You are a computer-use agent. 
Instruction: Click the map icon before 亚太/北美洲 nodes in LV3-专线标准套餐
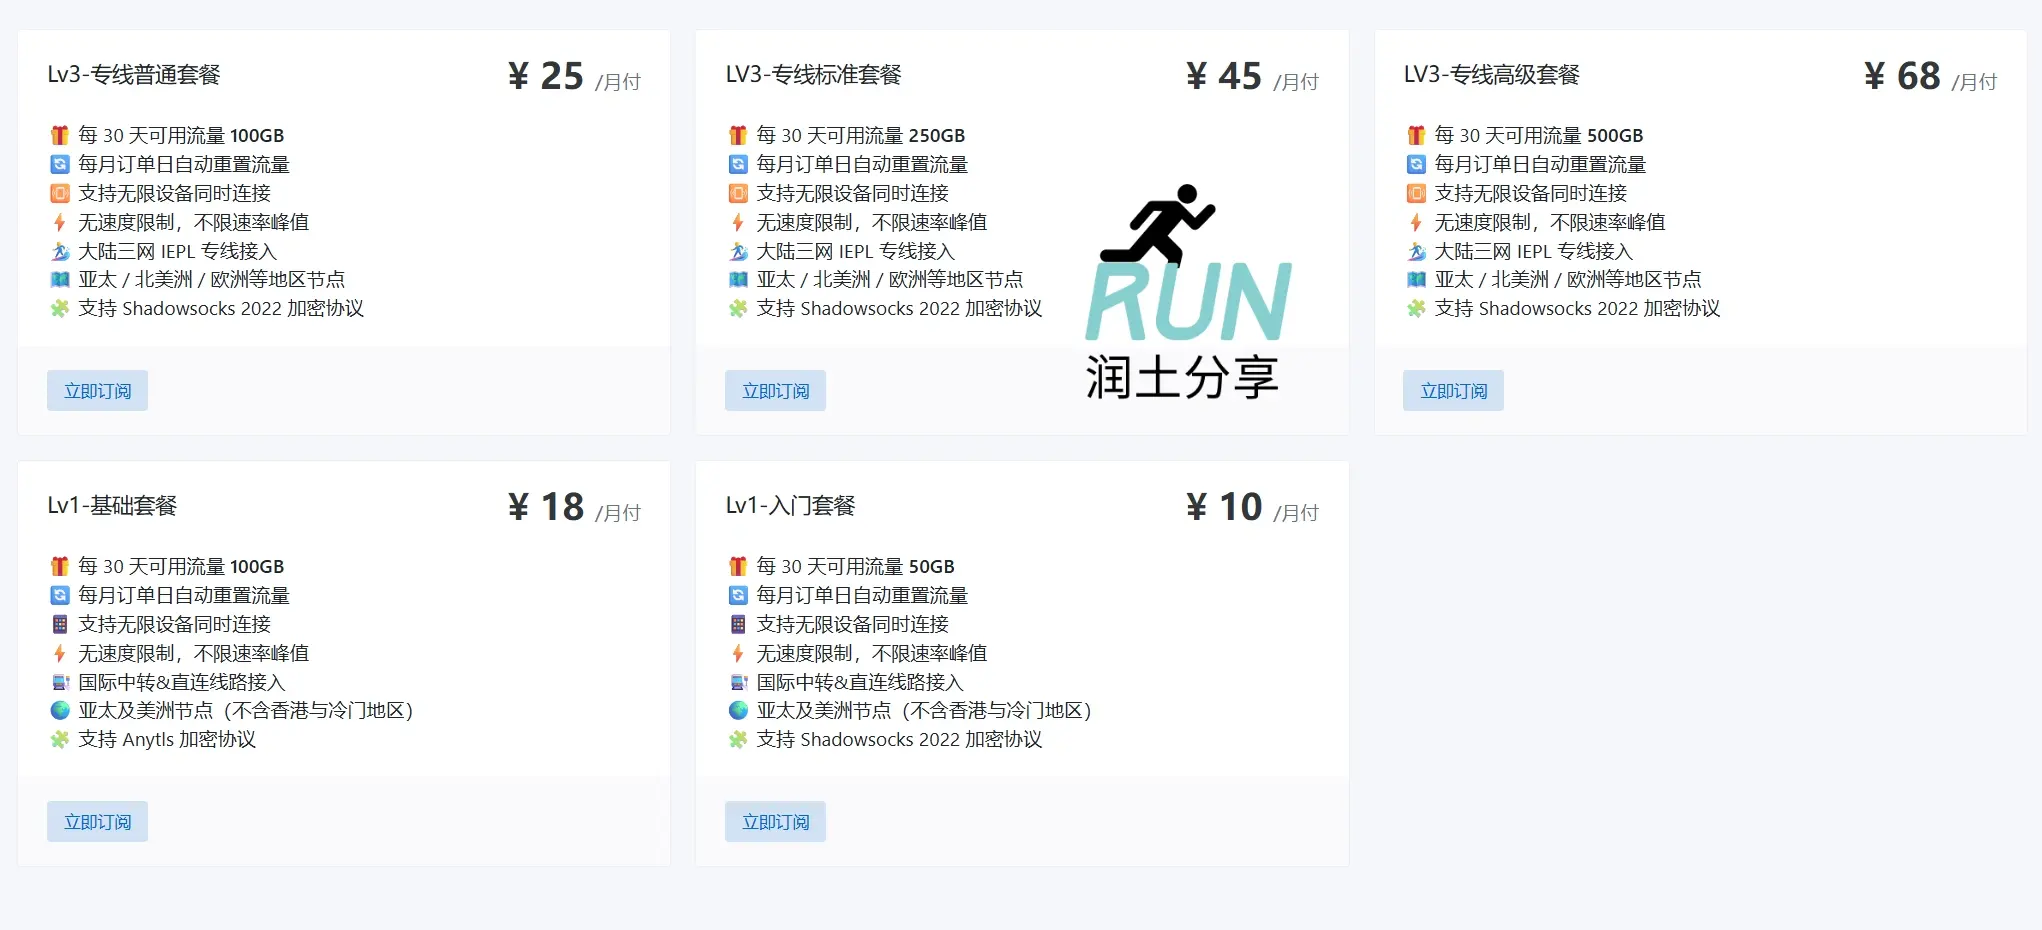737,280
